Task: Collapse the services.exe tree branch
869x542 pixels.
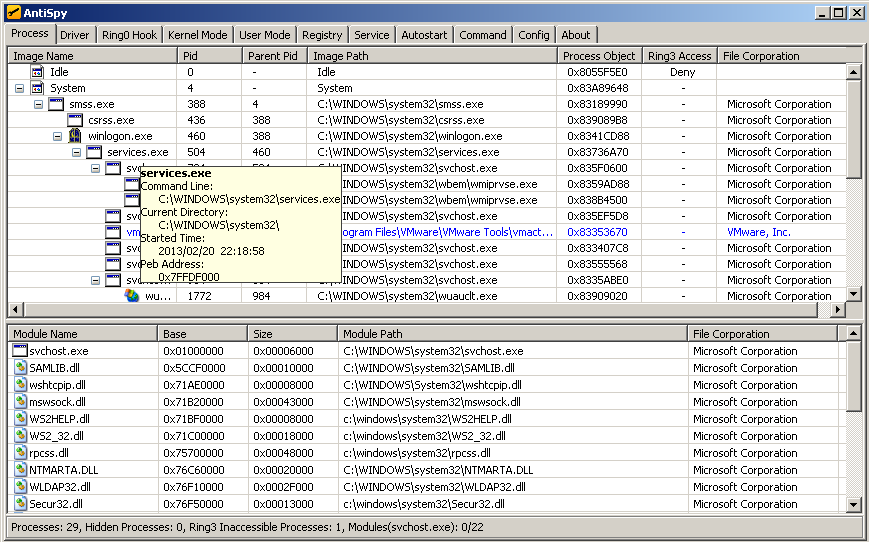Action: click(76, 152)
